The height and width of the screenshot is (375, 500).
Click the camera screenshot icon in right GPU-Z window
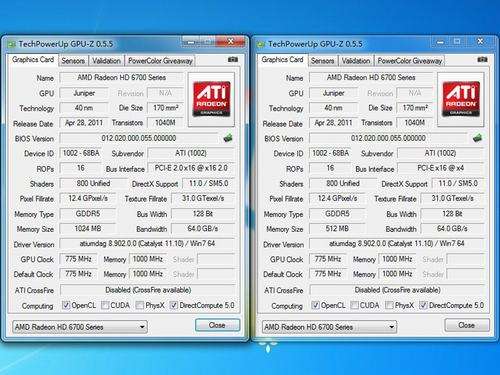pyautogui.click(x=482, y=60)
